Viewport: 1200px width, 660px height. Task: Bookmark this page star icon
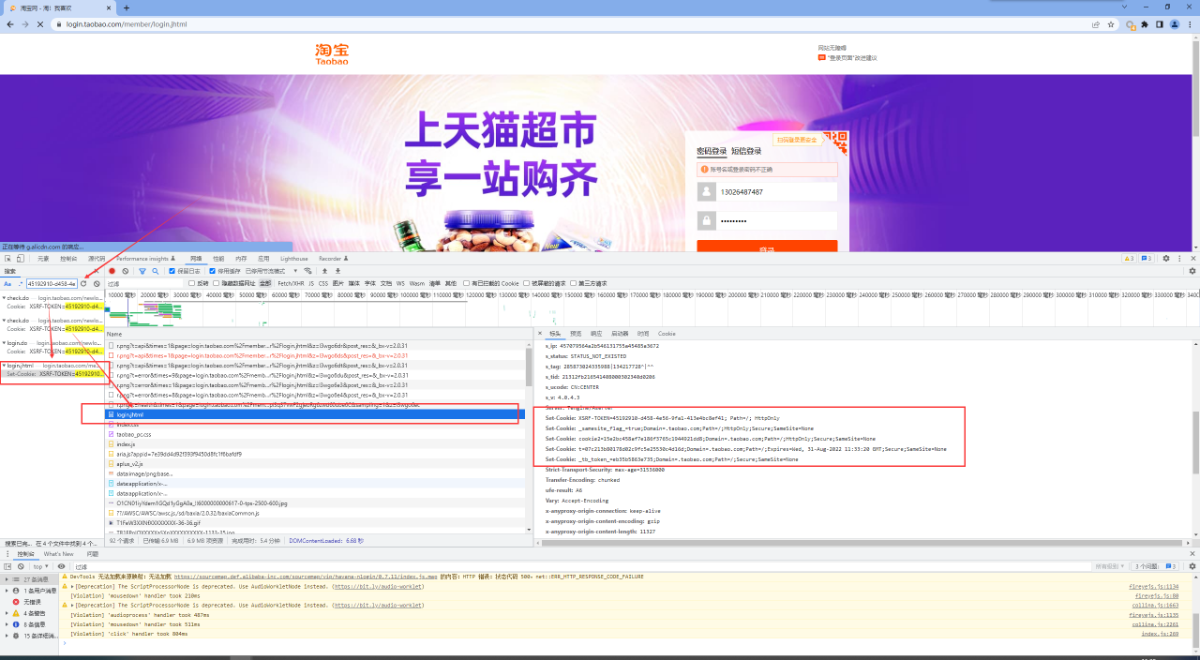(1111, 23)
